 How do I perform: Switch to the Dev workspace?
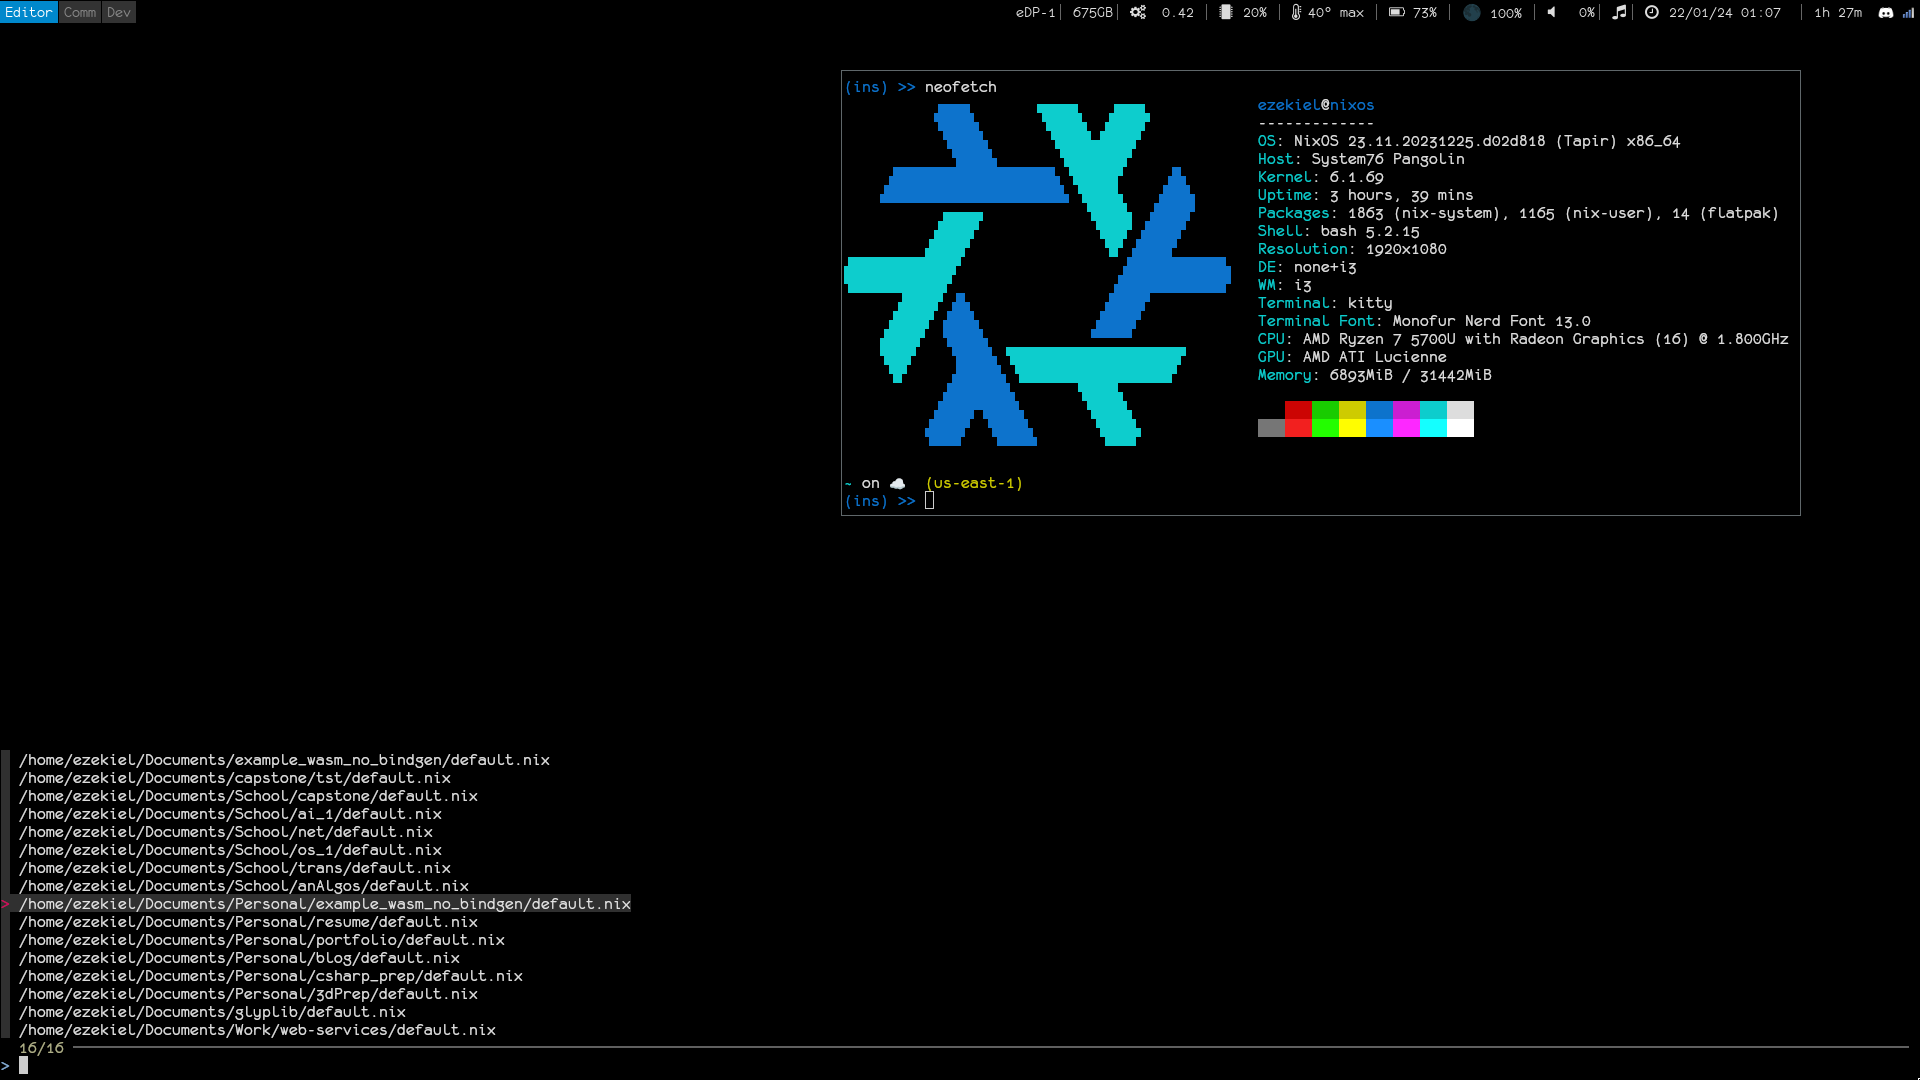click(x=119, y=12)
